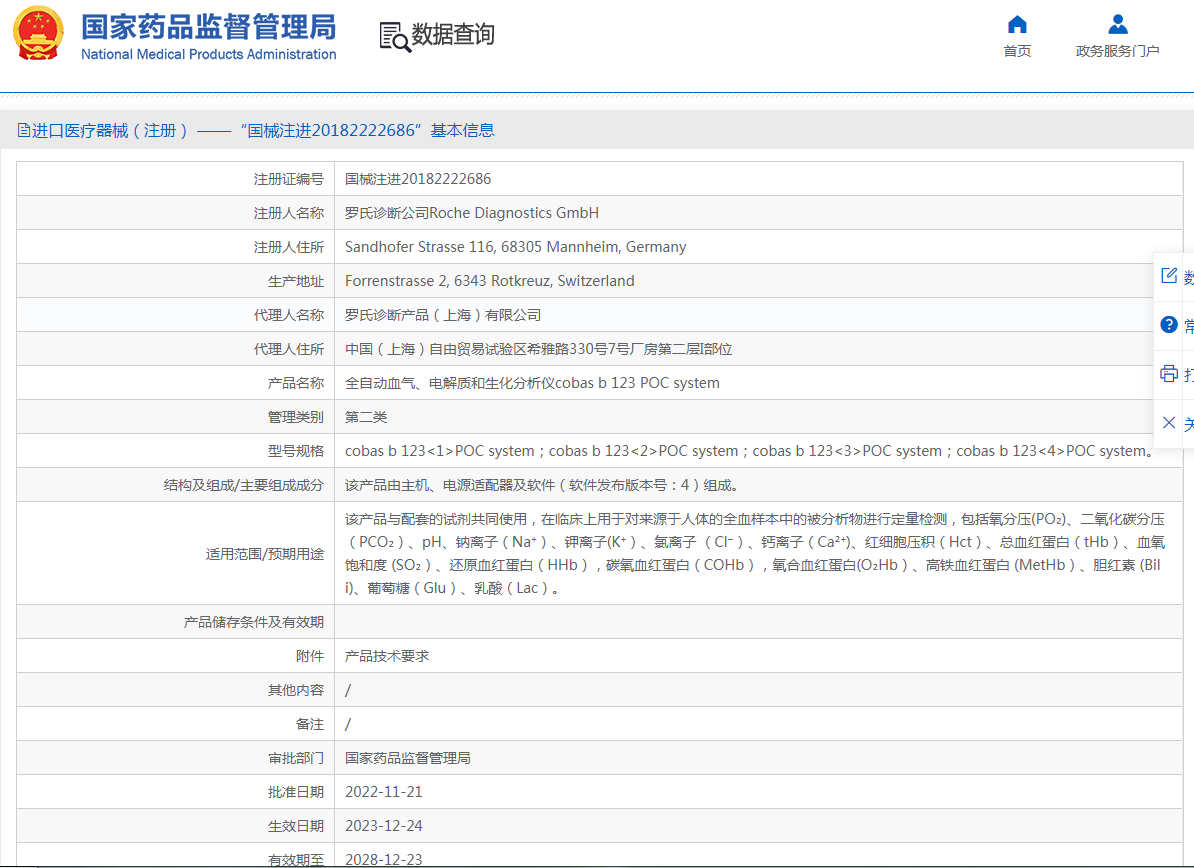Click the 注册人住所 label
The height and width of the screenshot is (868, 1194).
289,247
